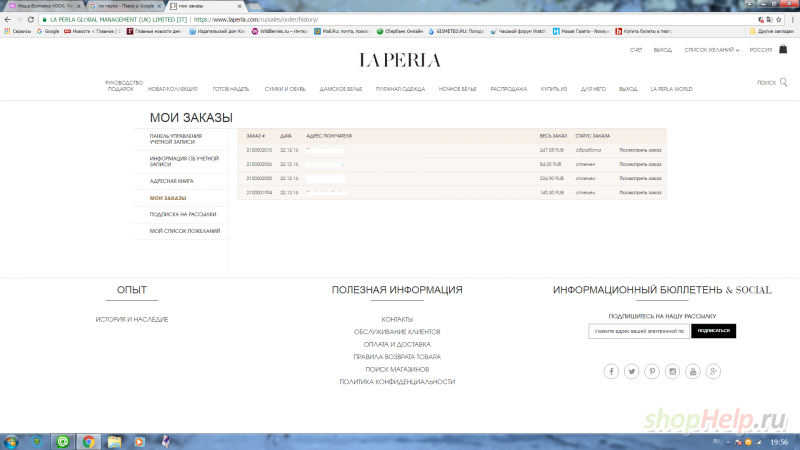Image resolution: width=800 pixels, height=450 pixels.
Task: Open Другие закладки folder
Action: click(x=771, y=31)
